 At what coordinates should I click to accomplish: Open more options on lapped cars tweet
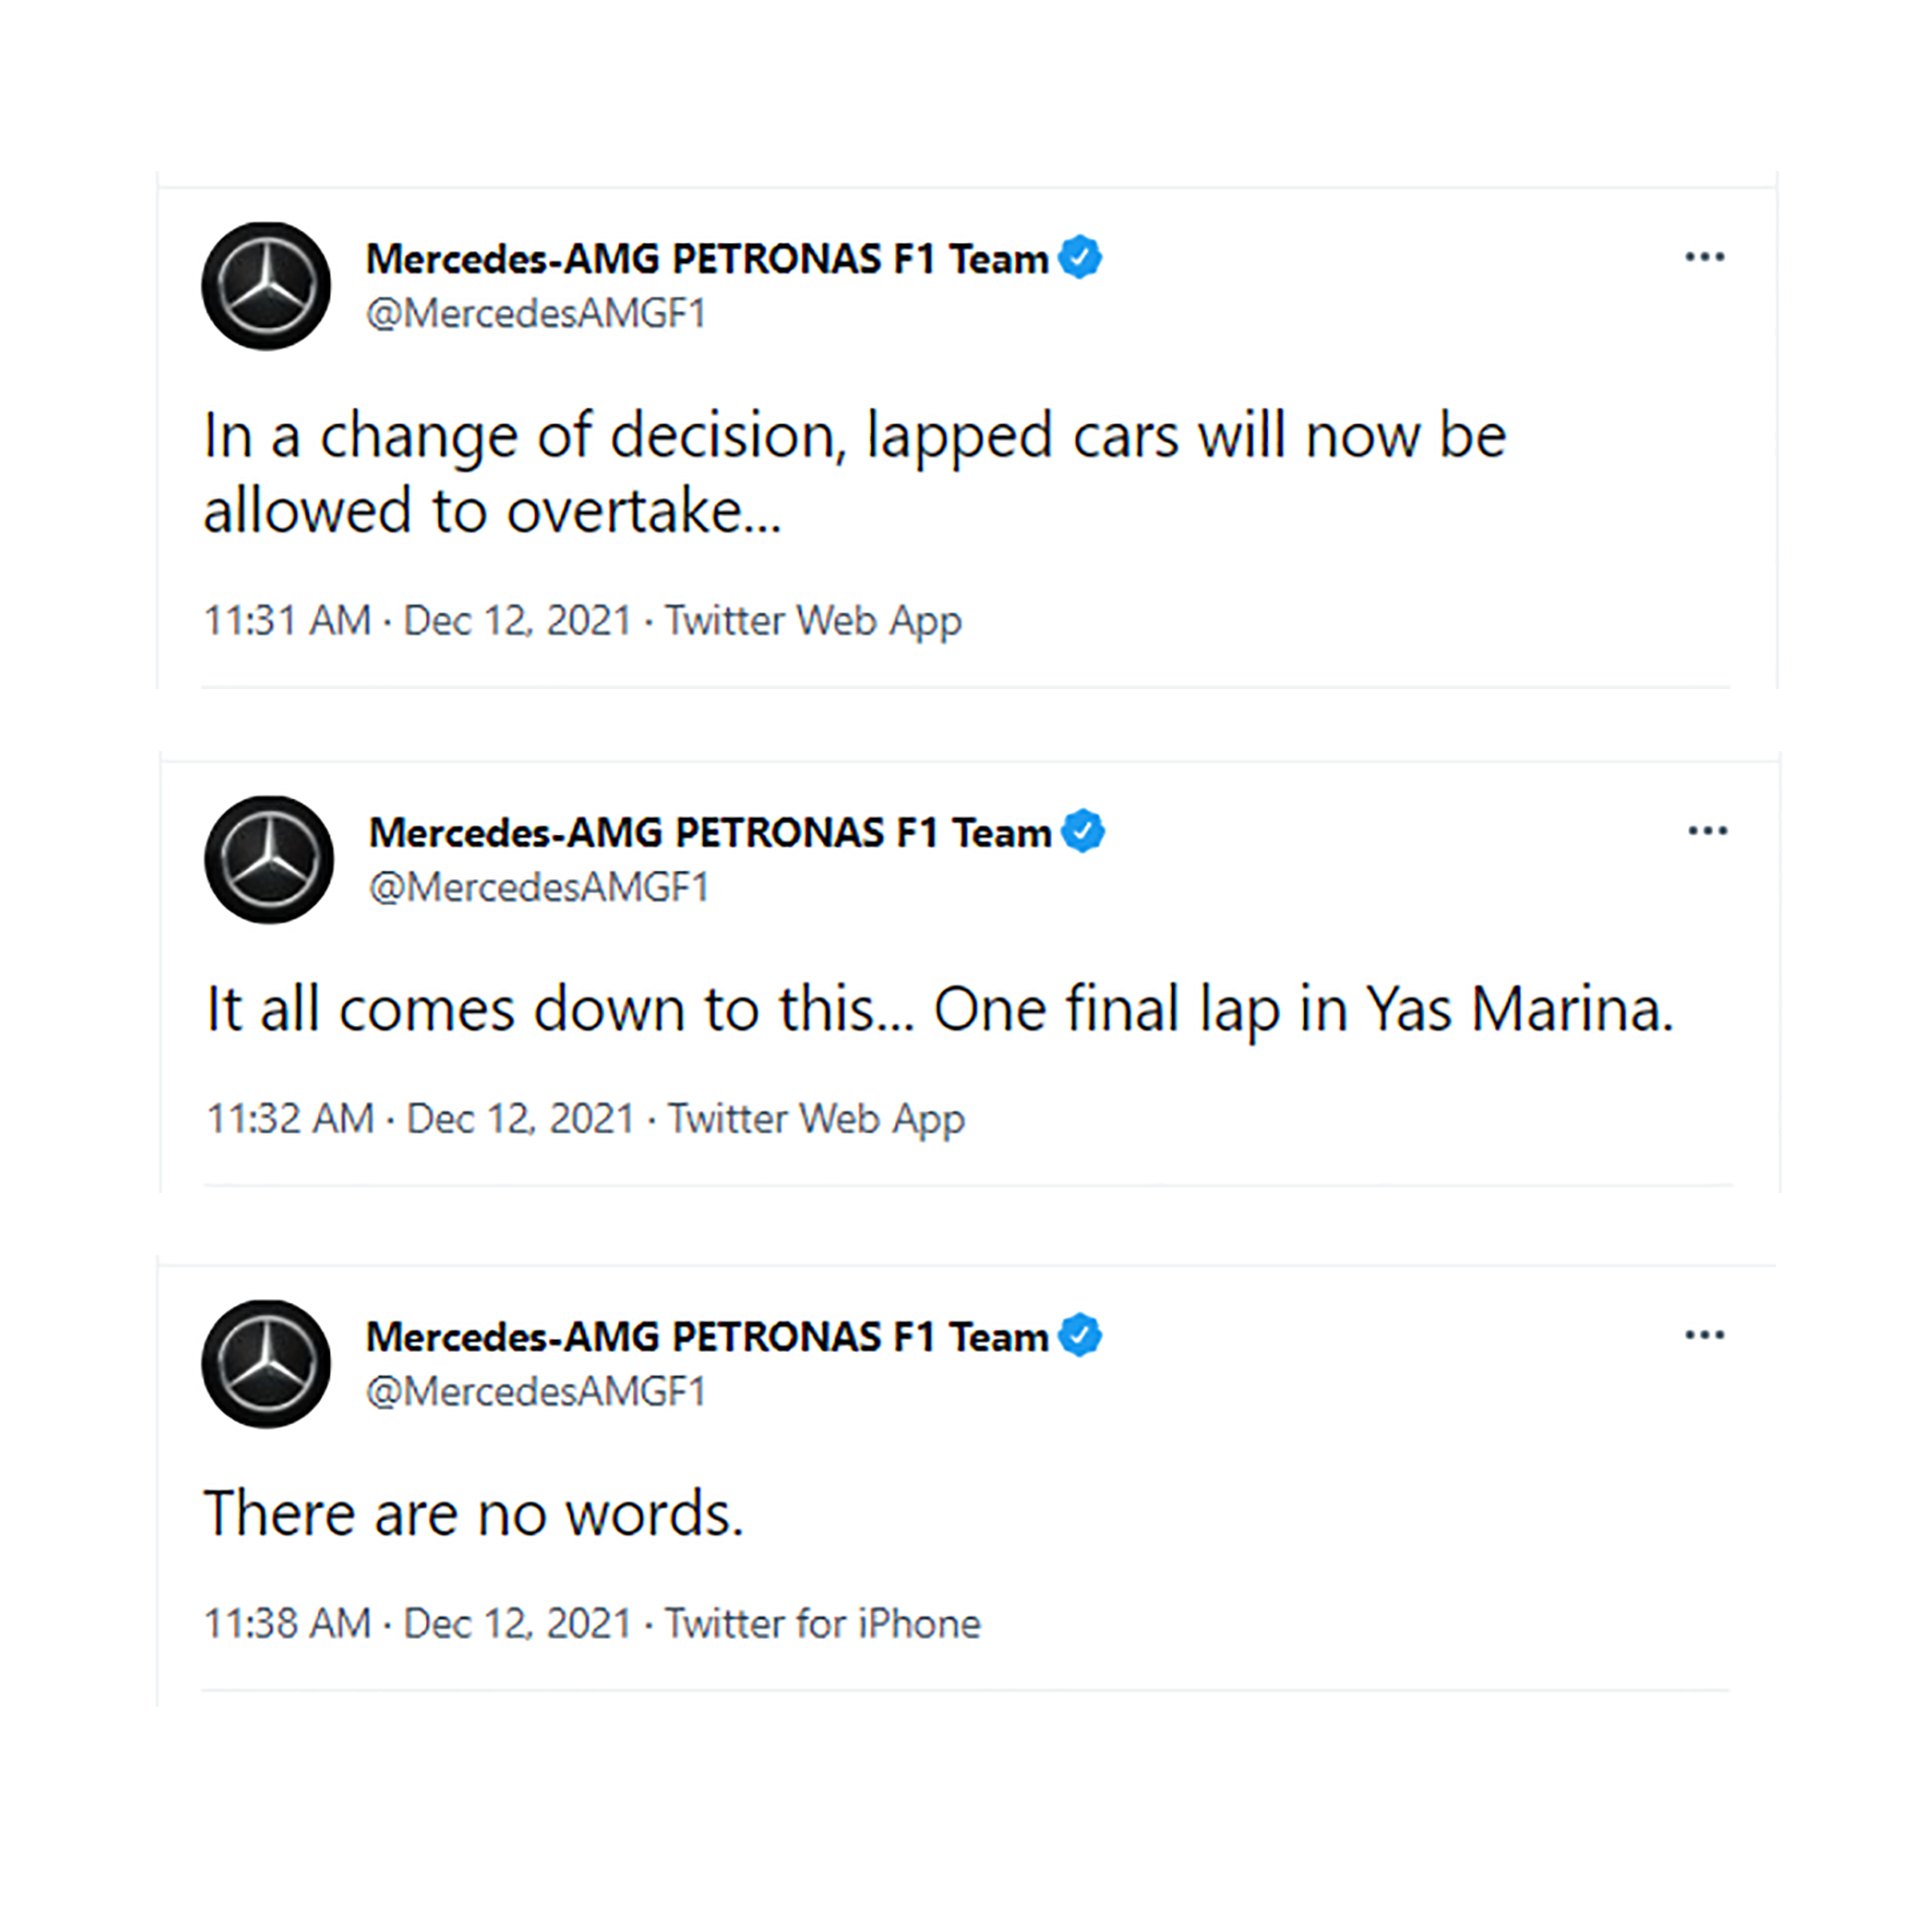(1705, 257)
